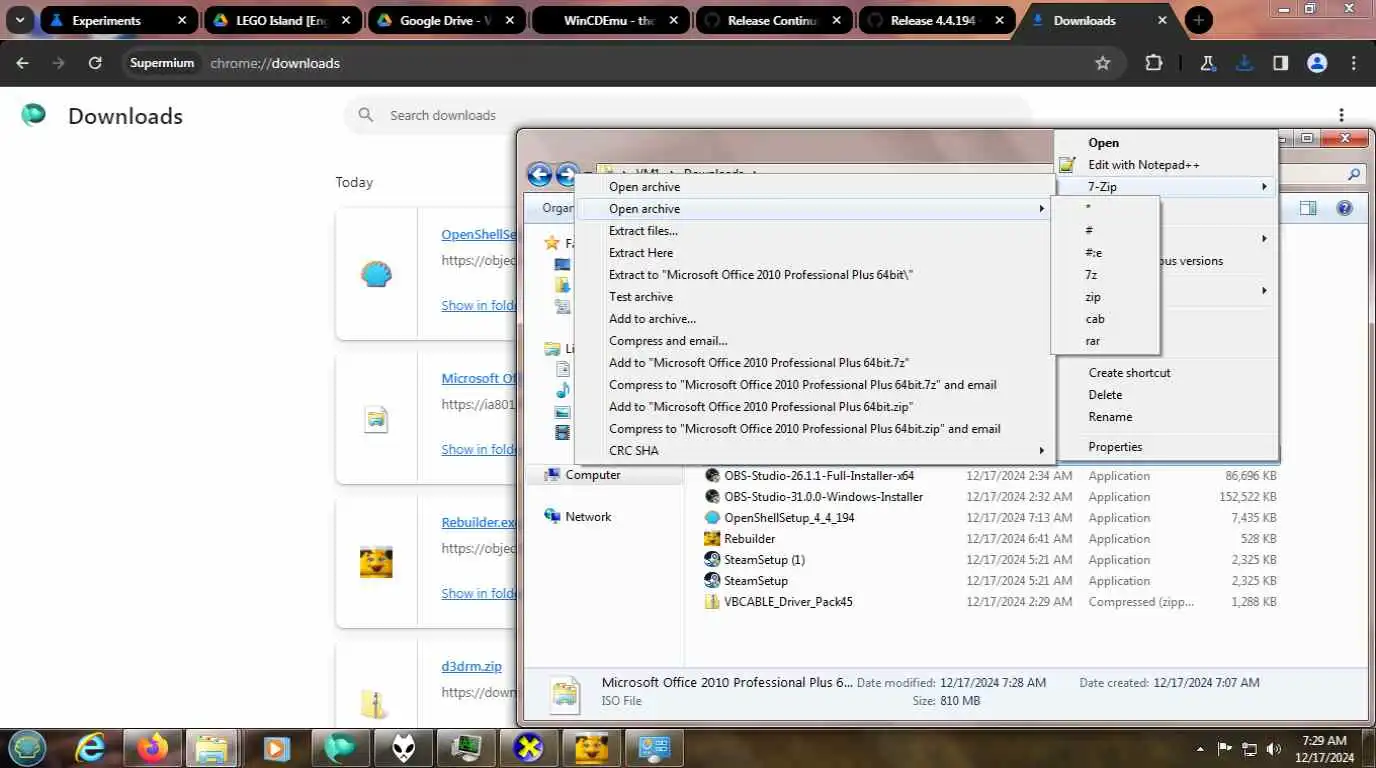This screenshot has height=768, width=1376.
Task: Open Firefox from the taskbar
Action: click(x=153, y=747)
